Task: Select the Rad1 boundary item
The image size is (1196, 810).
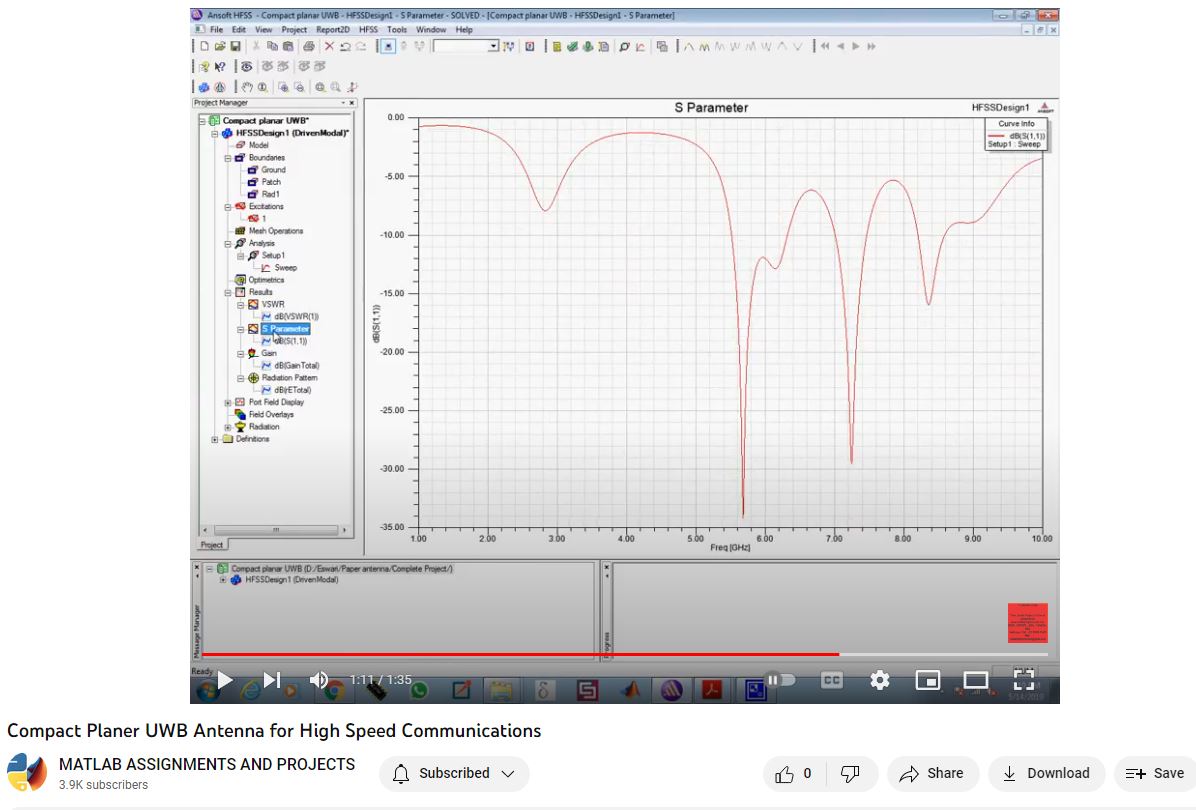Action: (x=270, y=194)
